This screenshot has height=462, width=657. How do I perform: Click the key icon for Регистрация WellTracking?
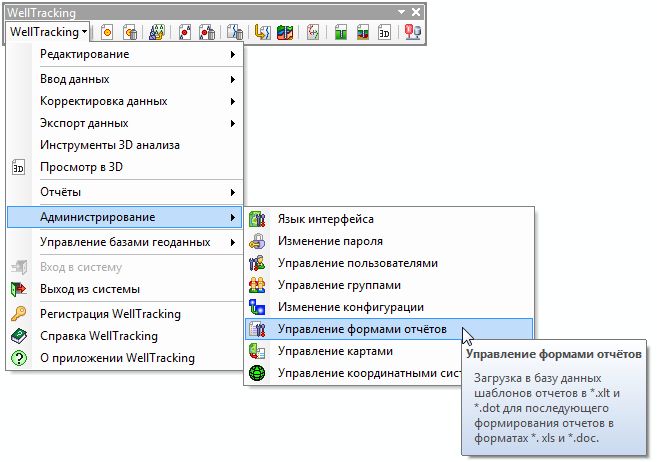click(x=18, y=315)
